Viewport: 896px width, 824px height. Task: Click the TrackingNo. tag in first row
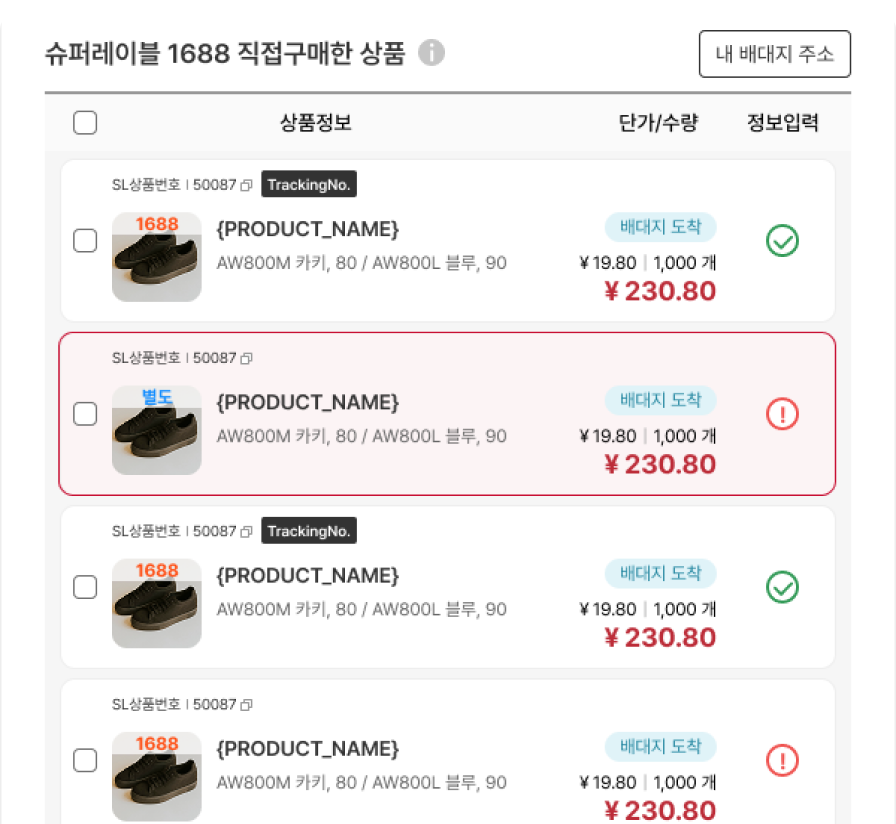point(309,185)
